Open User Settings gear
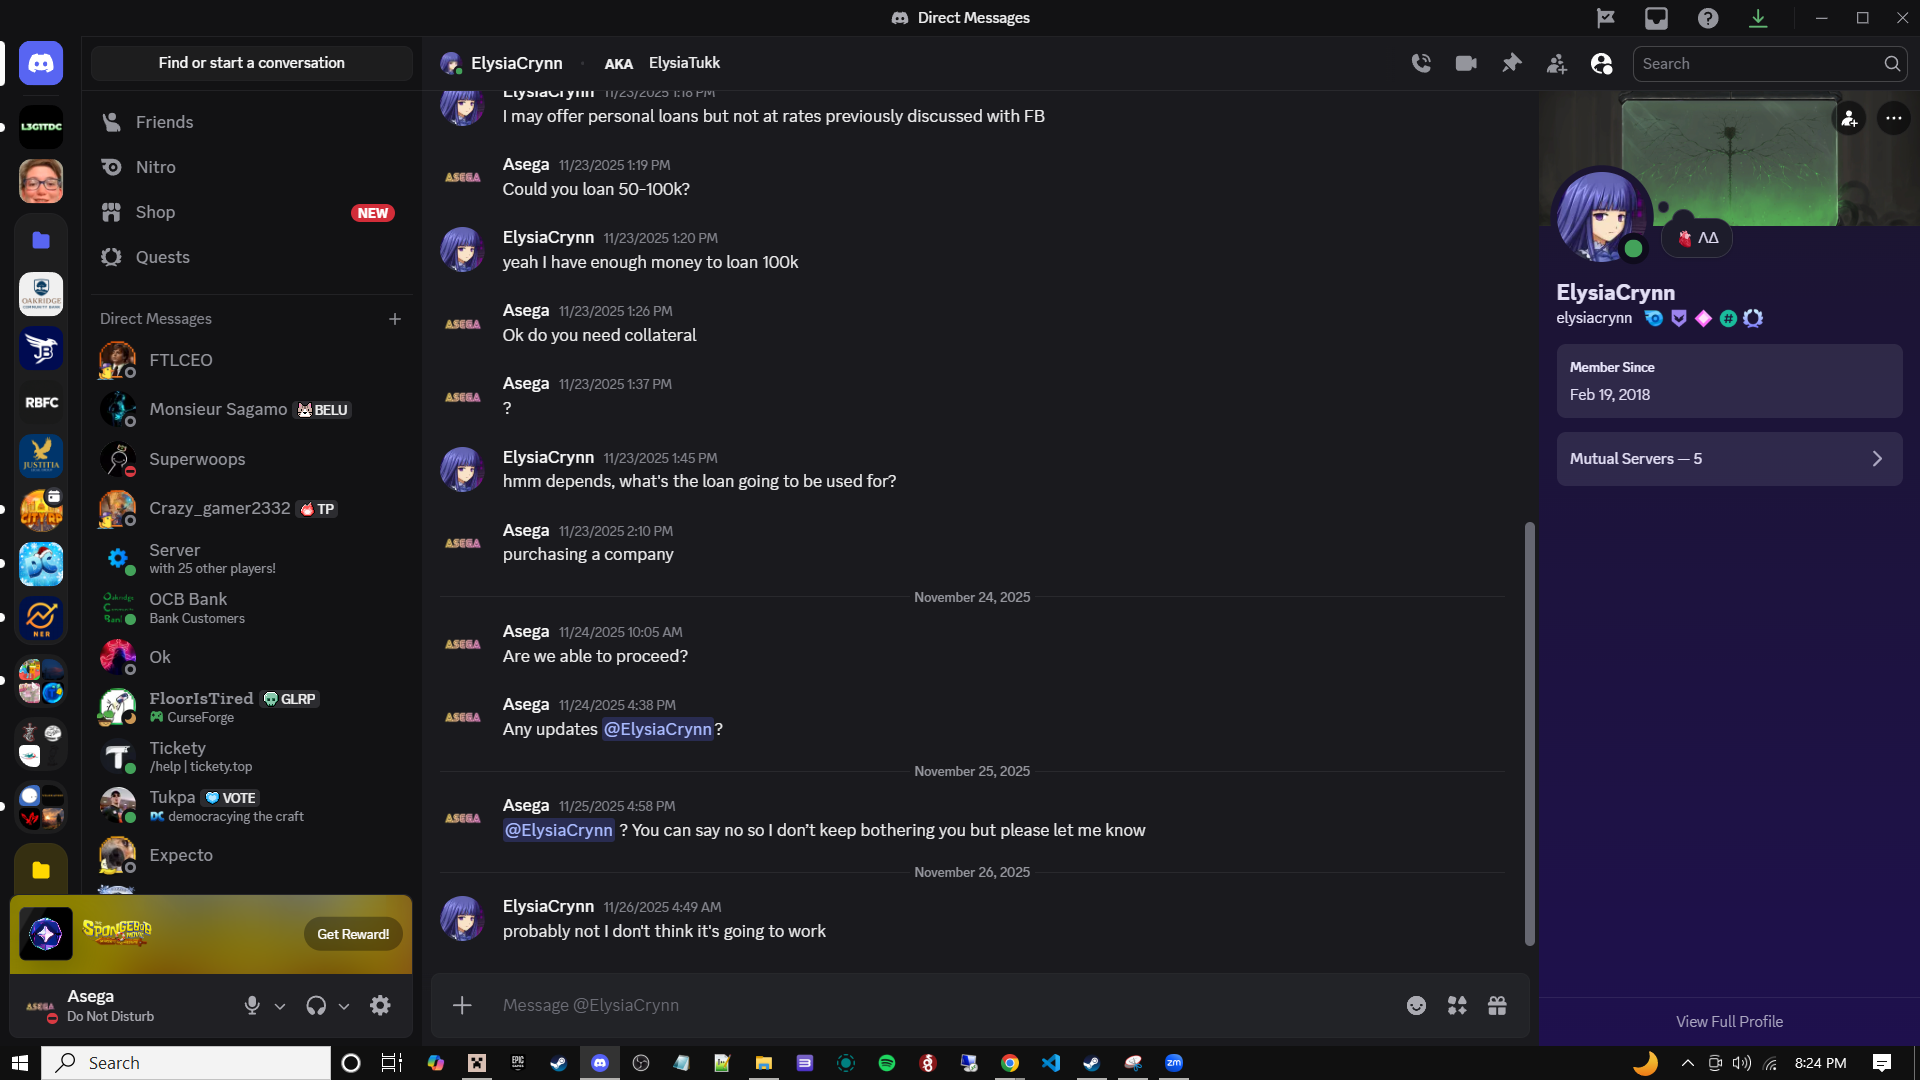The height and width of the screenshot is (1080, 1920). (x=380, y=1006)
